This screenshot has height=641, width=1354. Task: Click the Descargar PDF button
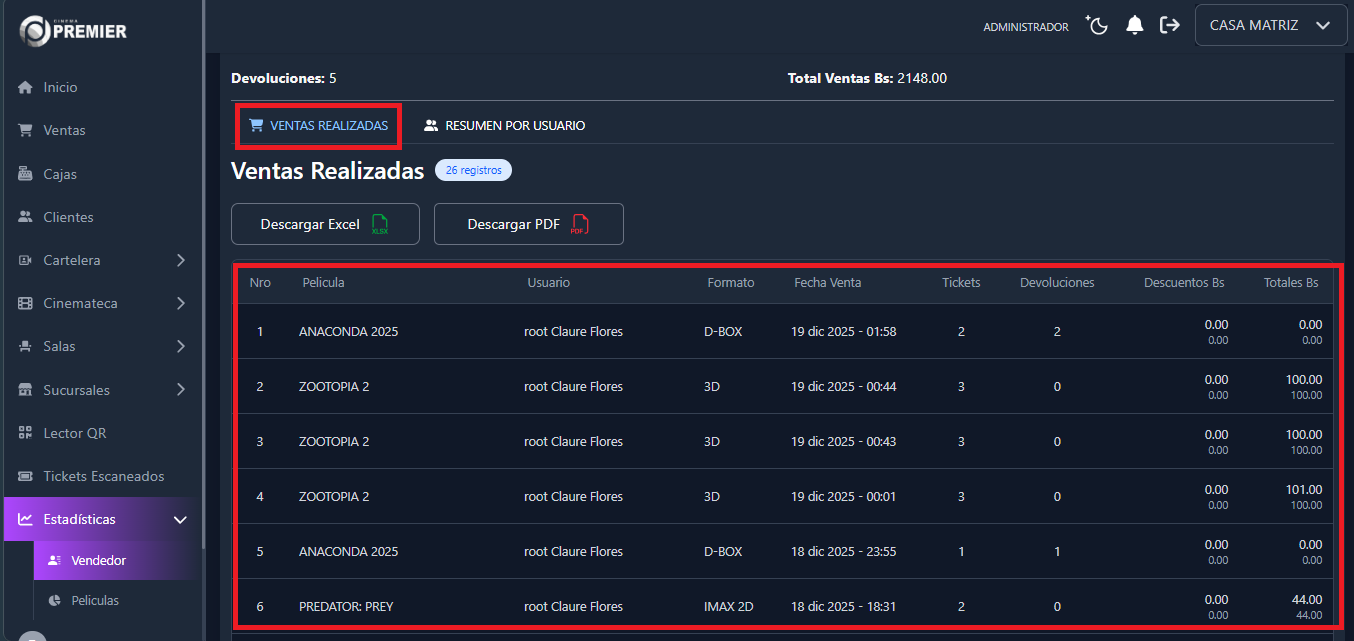click(x=528, y=224)
